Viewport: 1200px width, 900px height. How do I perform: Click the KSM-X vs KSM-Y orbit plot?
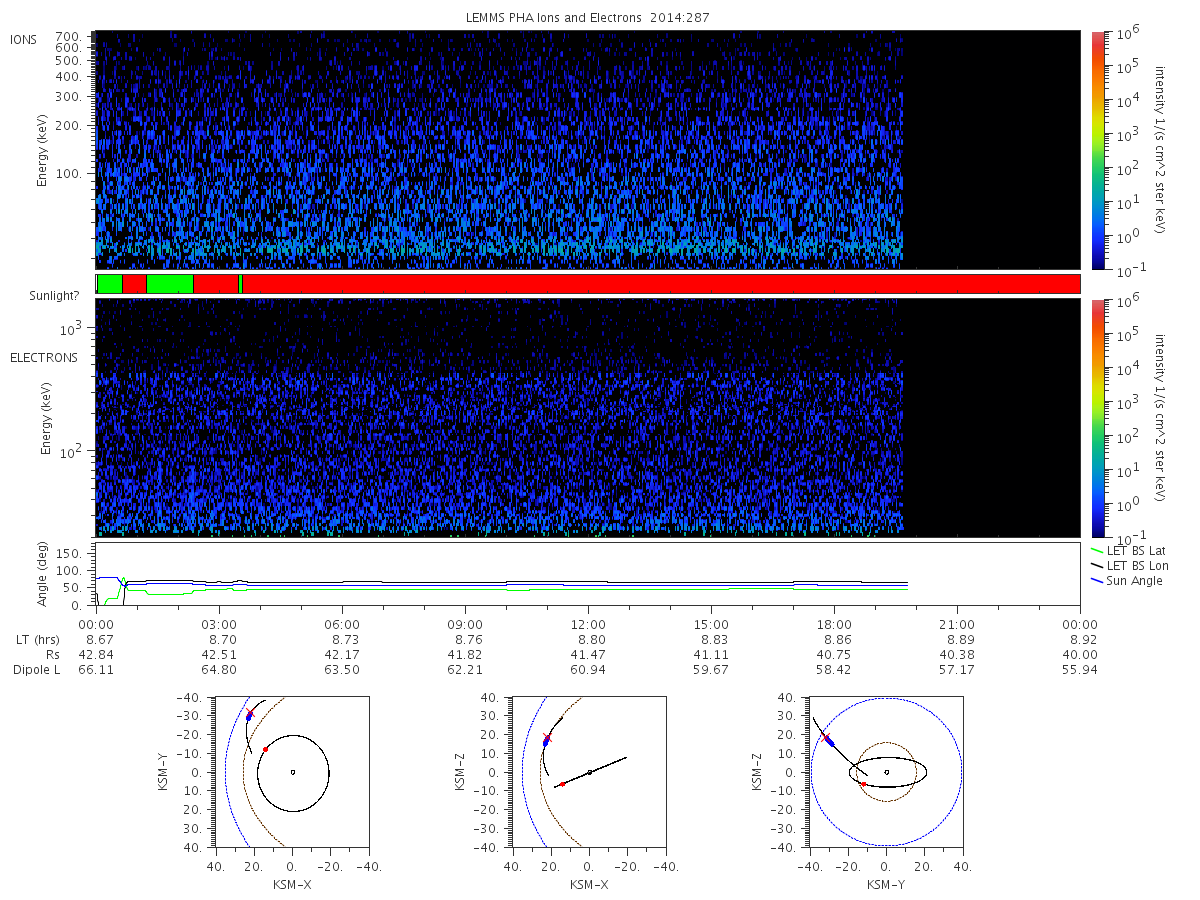(291, 772)
